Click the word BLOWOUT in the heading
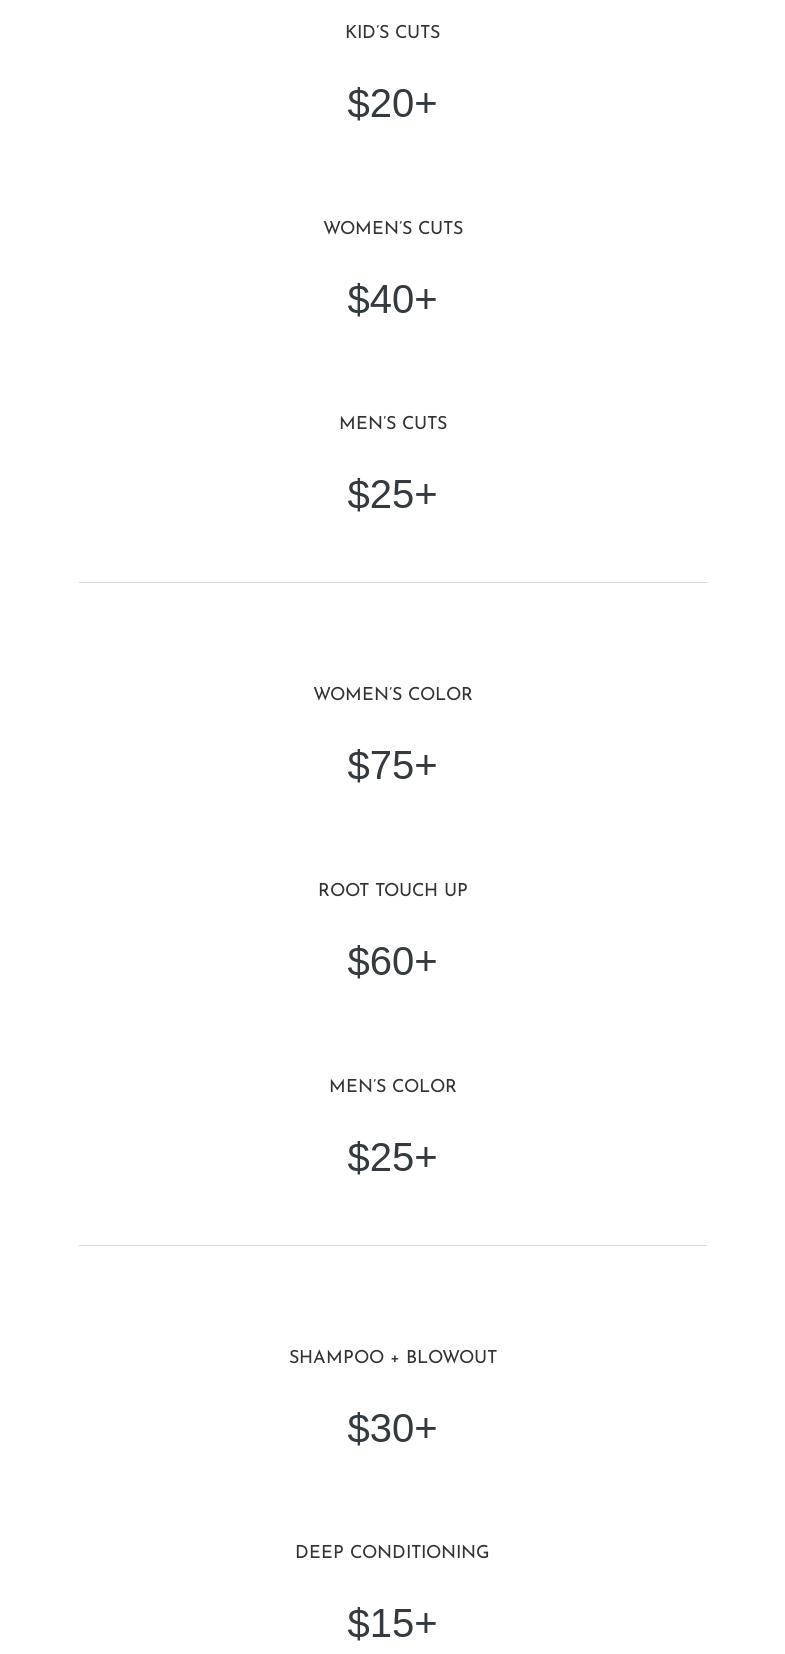 (451, 1358)
